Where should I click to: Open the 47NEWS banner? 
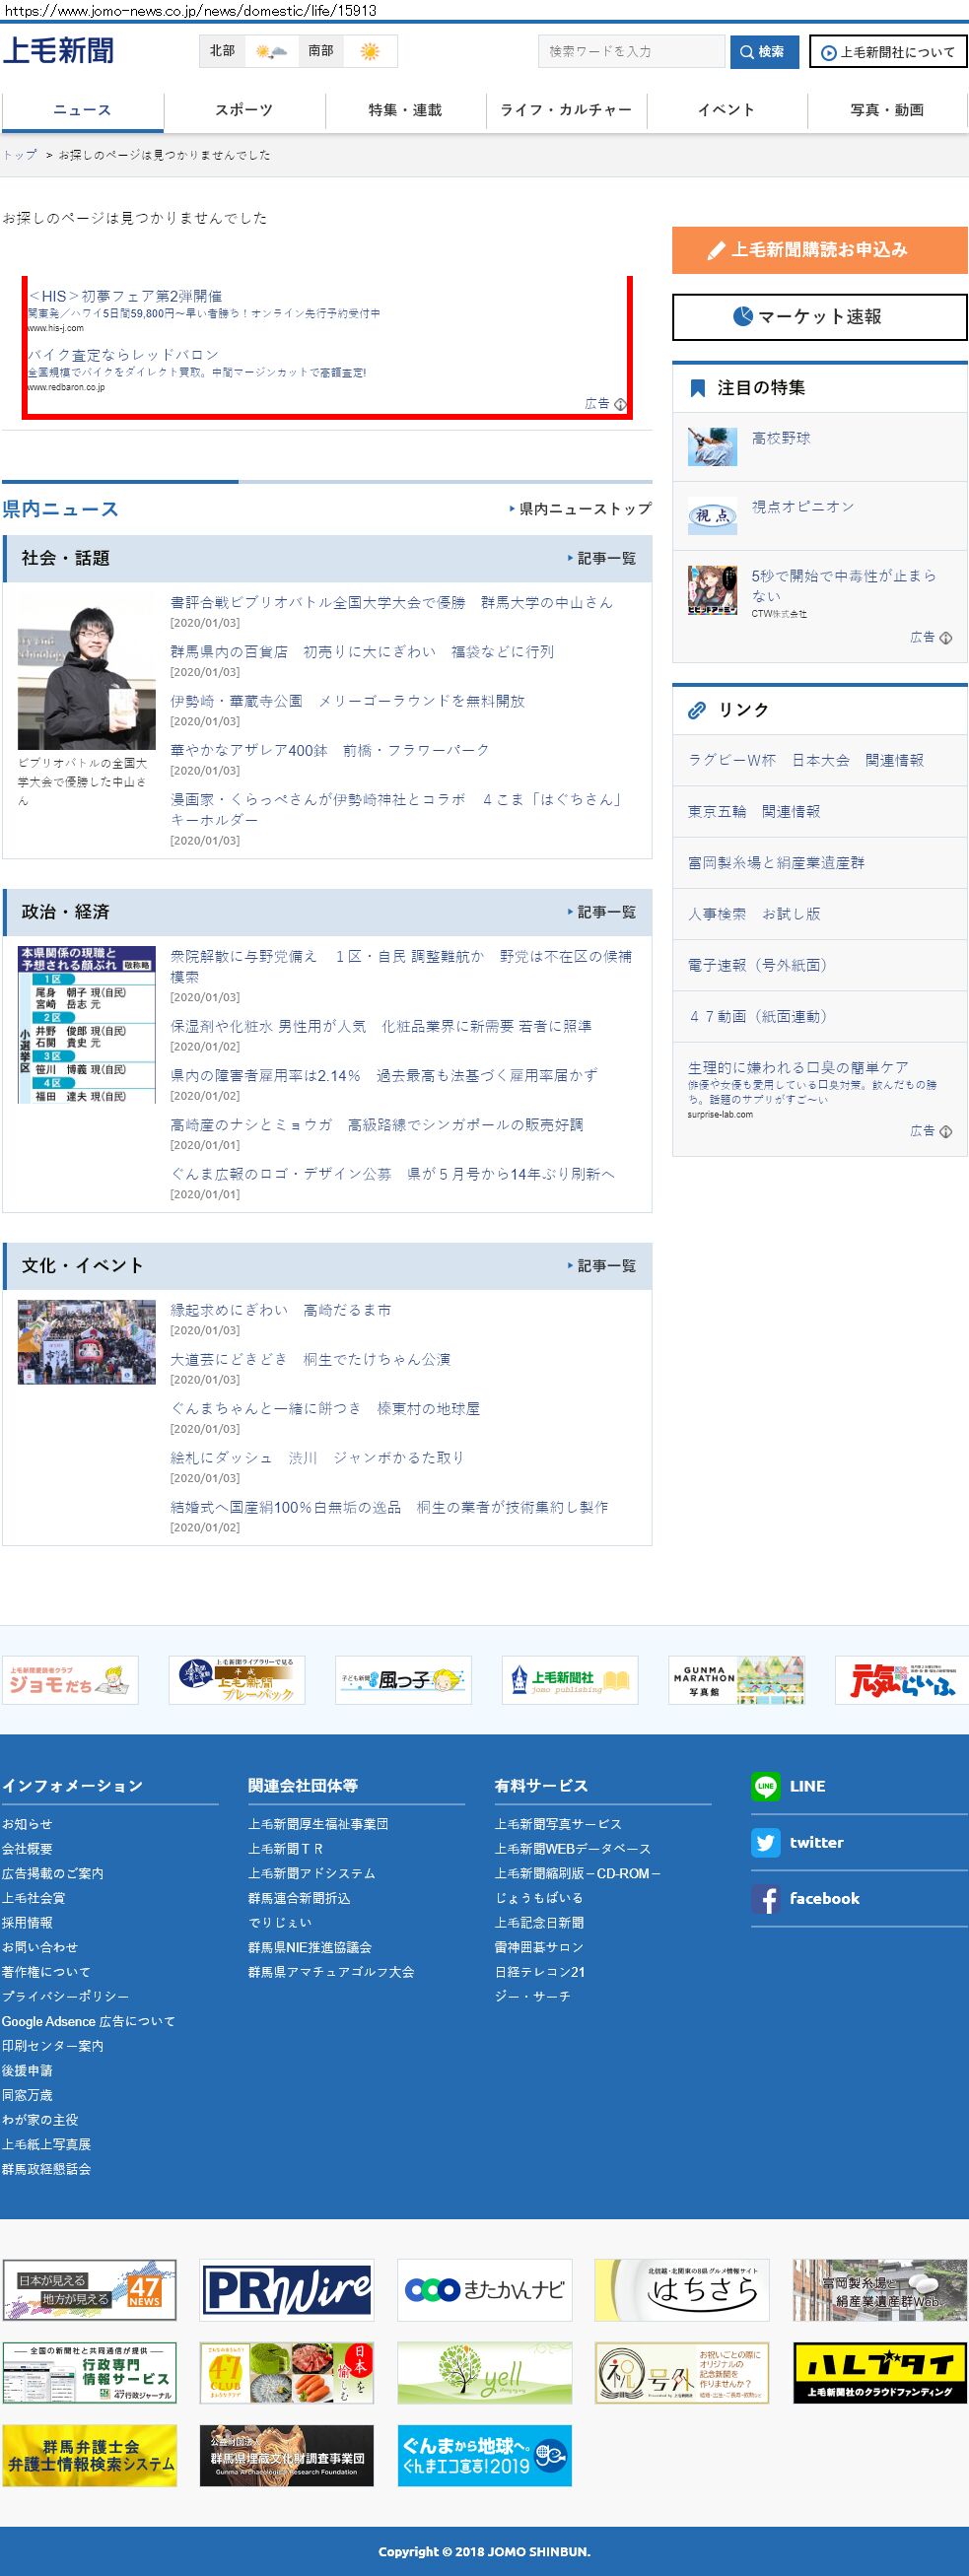coord(89,2289)
